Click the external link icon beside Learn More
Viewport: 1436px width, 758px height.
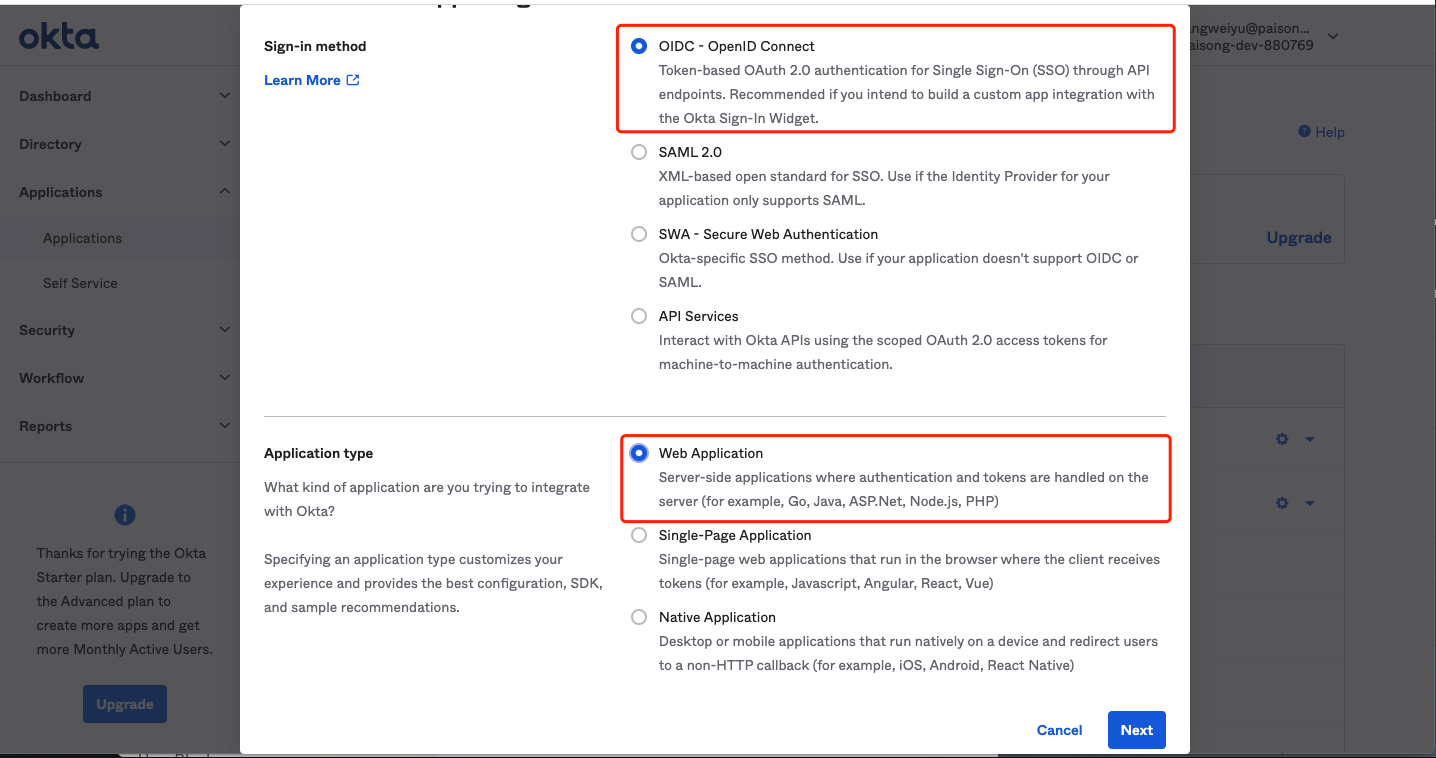click(353, 80)
